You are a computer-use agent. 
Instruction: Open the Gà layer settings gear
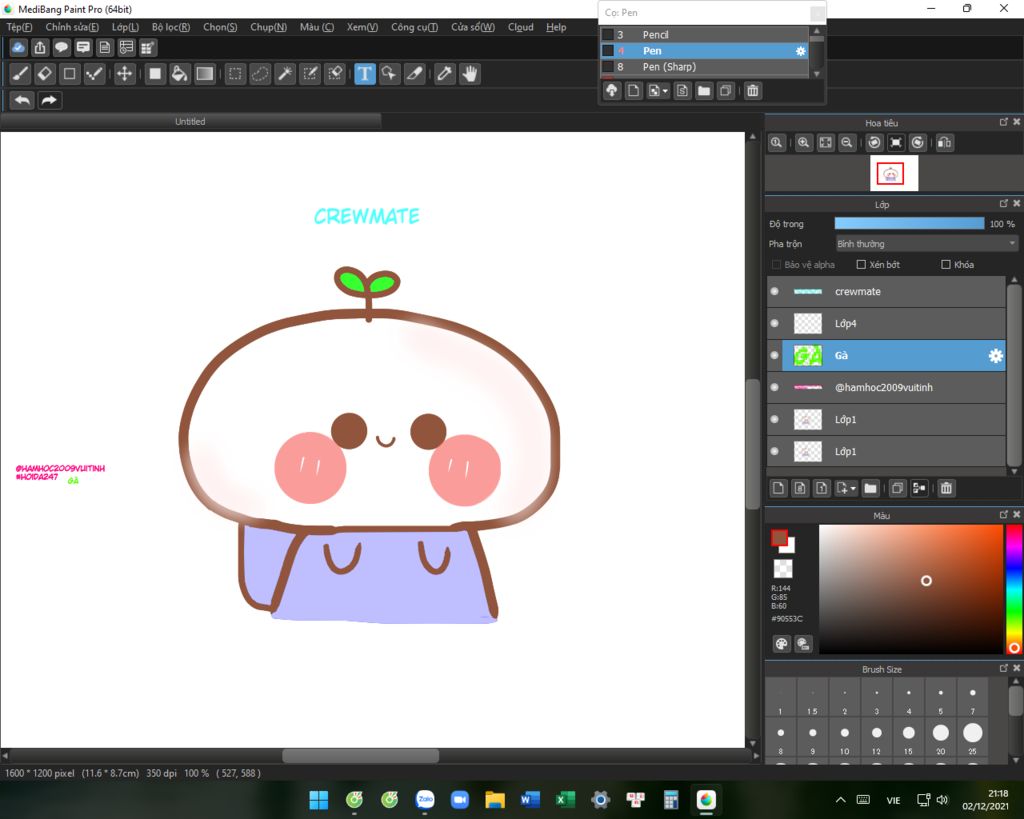pos(995,355)
